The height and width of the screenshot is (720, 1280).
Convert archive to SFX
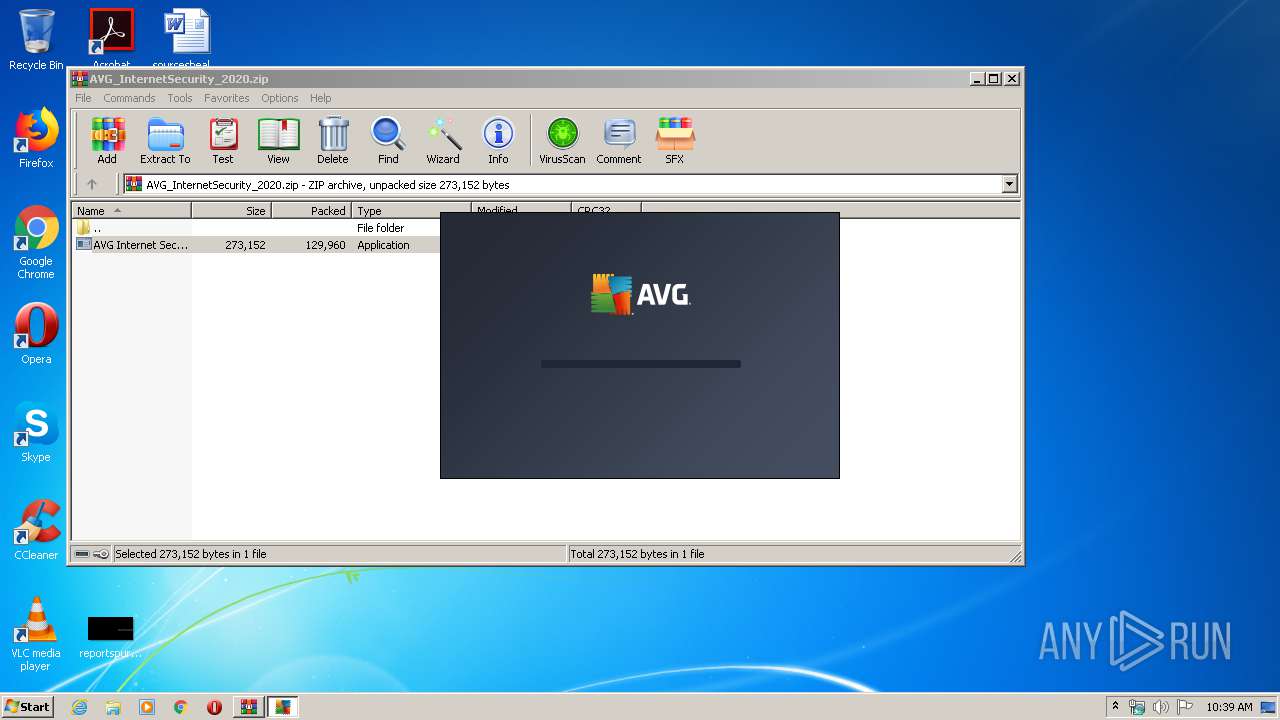click(675, 141)
